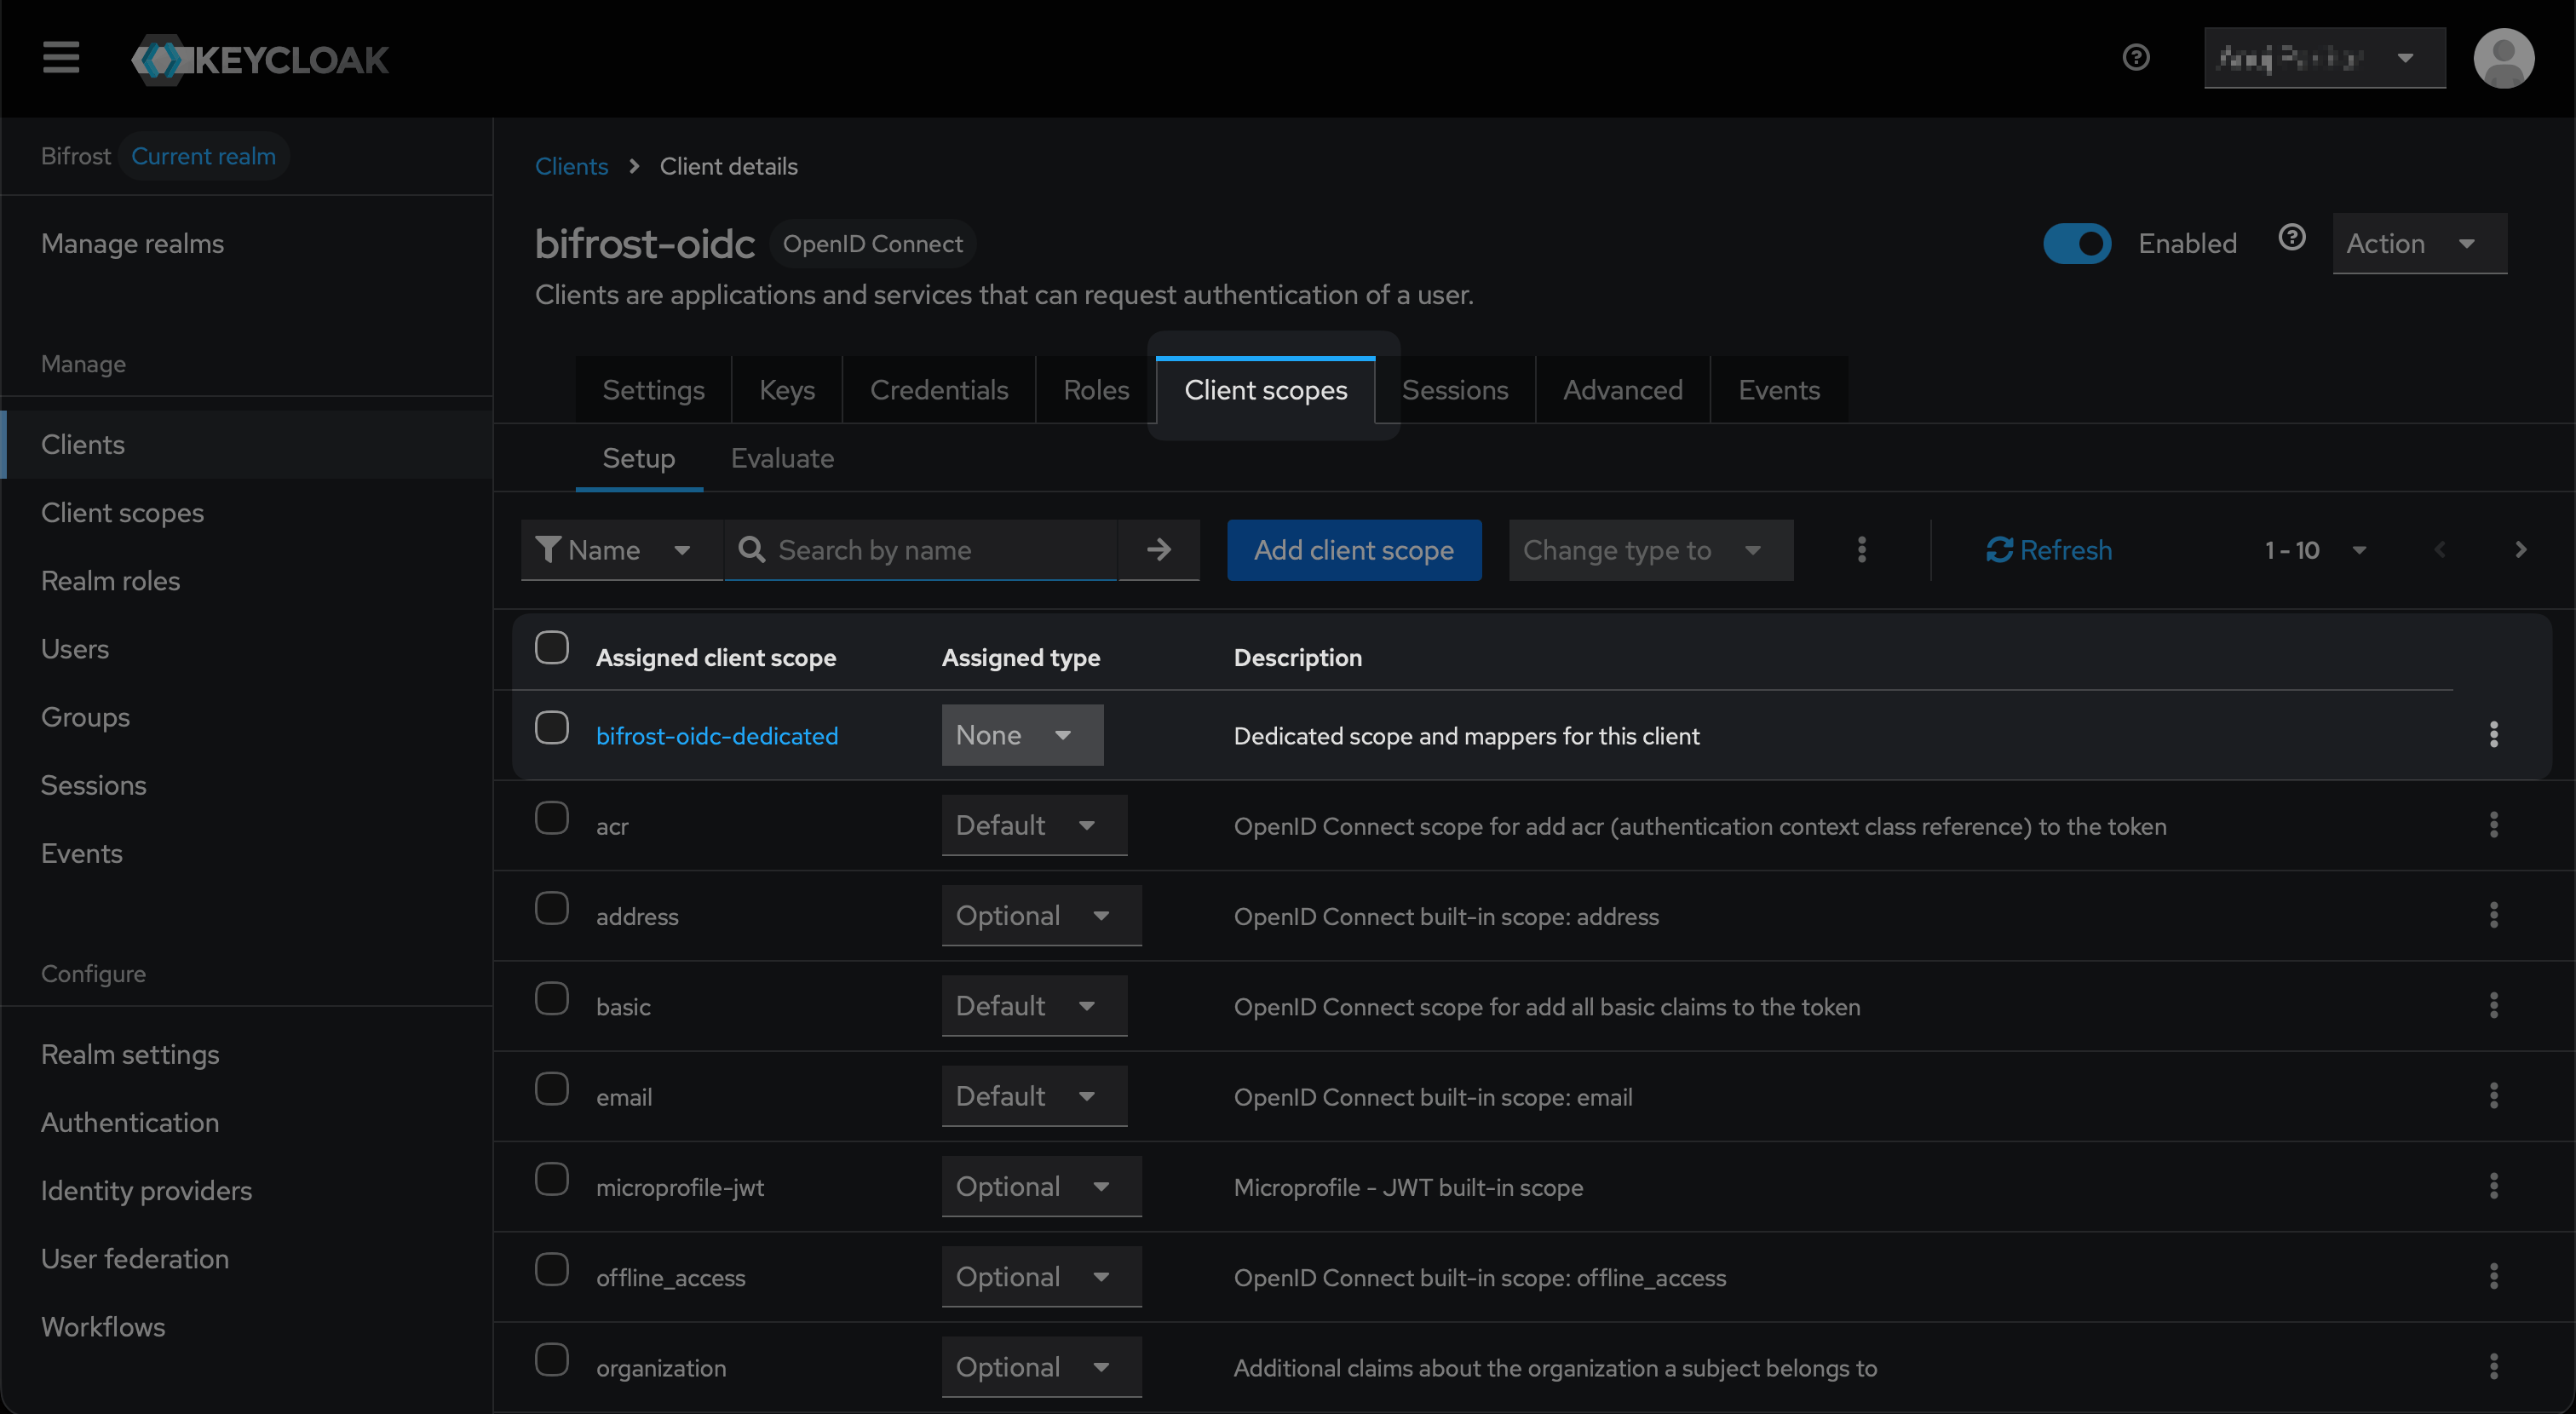
Task: Switch to the Sessions tab in client details
Action: tap(1454, 390)
